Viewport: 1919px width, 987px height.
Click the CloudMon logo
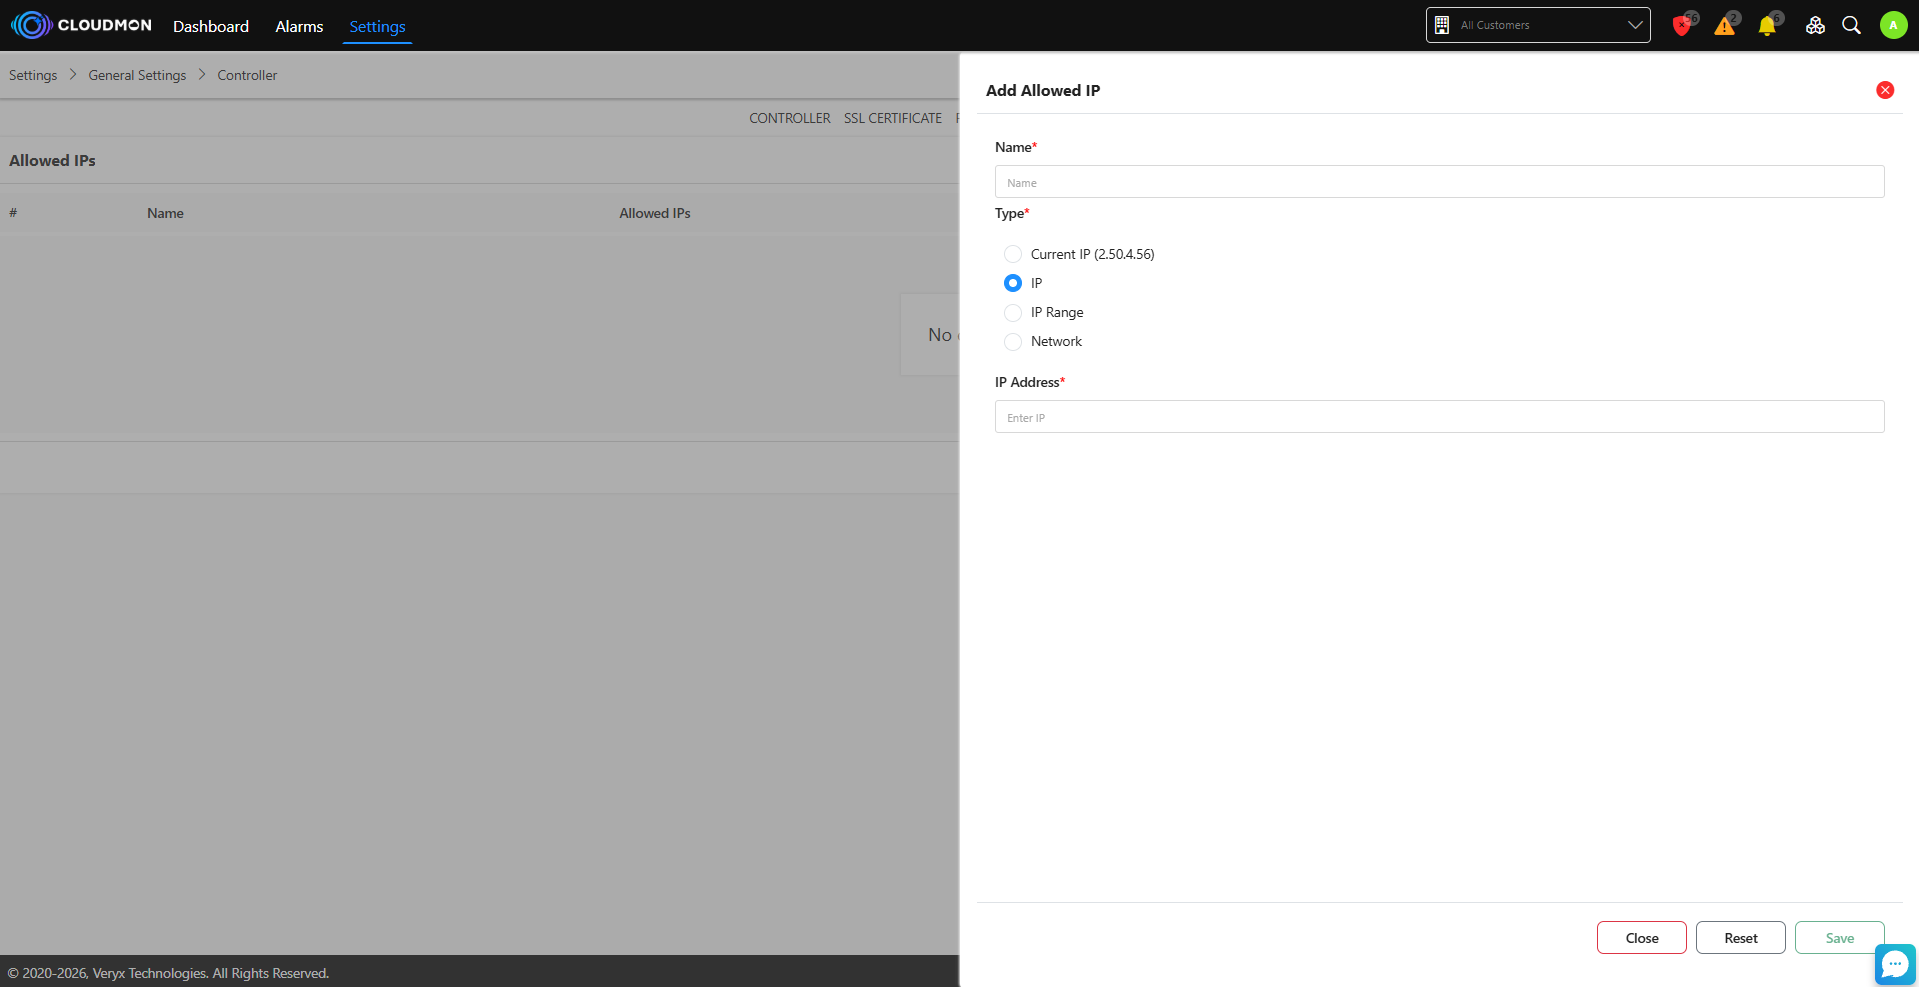[82, 25]
